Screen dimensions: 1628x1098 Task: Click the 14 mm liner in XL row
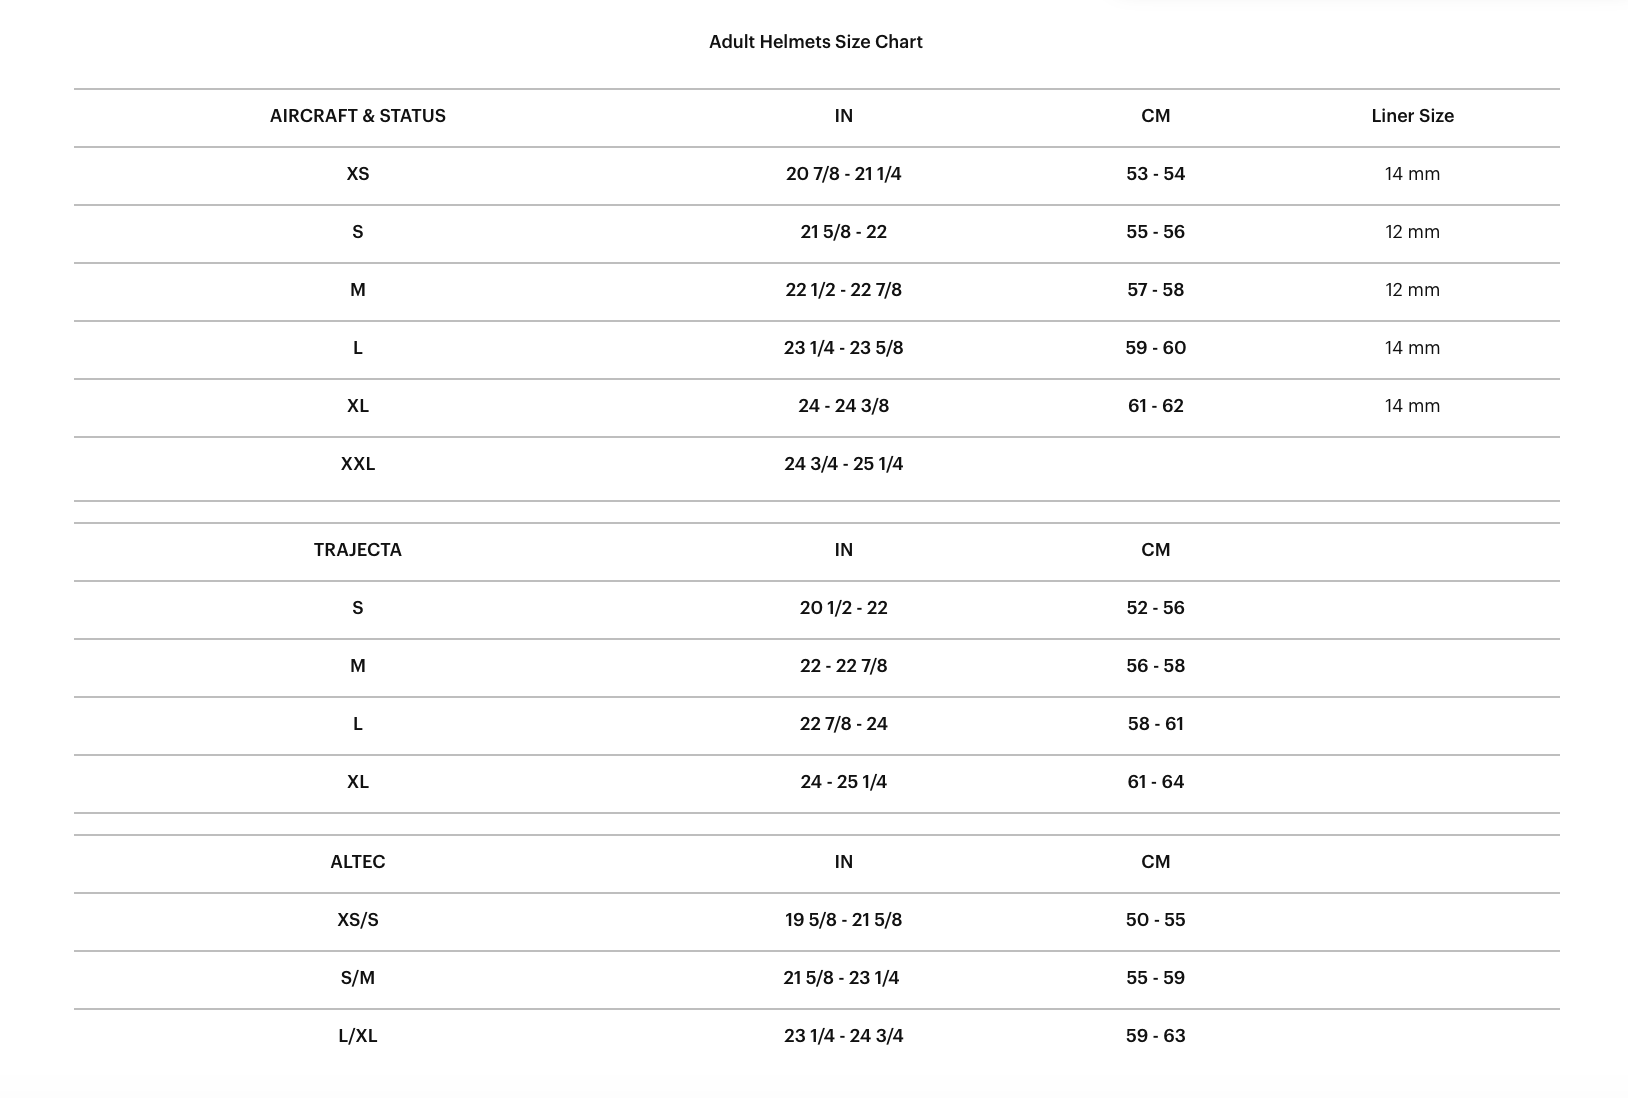tap(1412, 406)
